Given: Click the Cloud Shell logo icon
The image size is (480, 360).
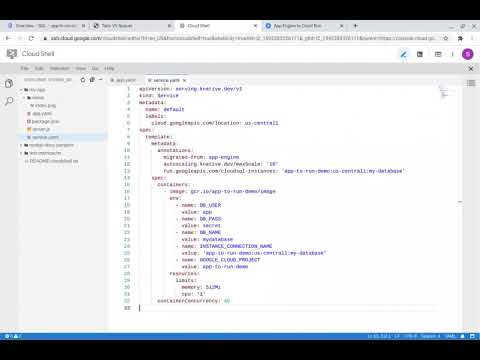Looking at the screenshot, I should [12, 54].
